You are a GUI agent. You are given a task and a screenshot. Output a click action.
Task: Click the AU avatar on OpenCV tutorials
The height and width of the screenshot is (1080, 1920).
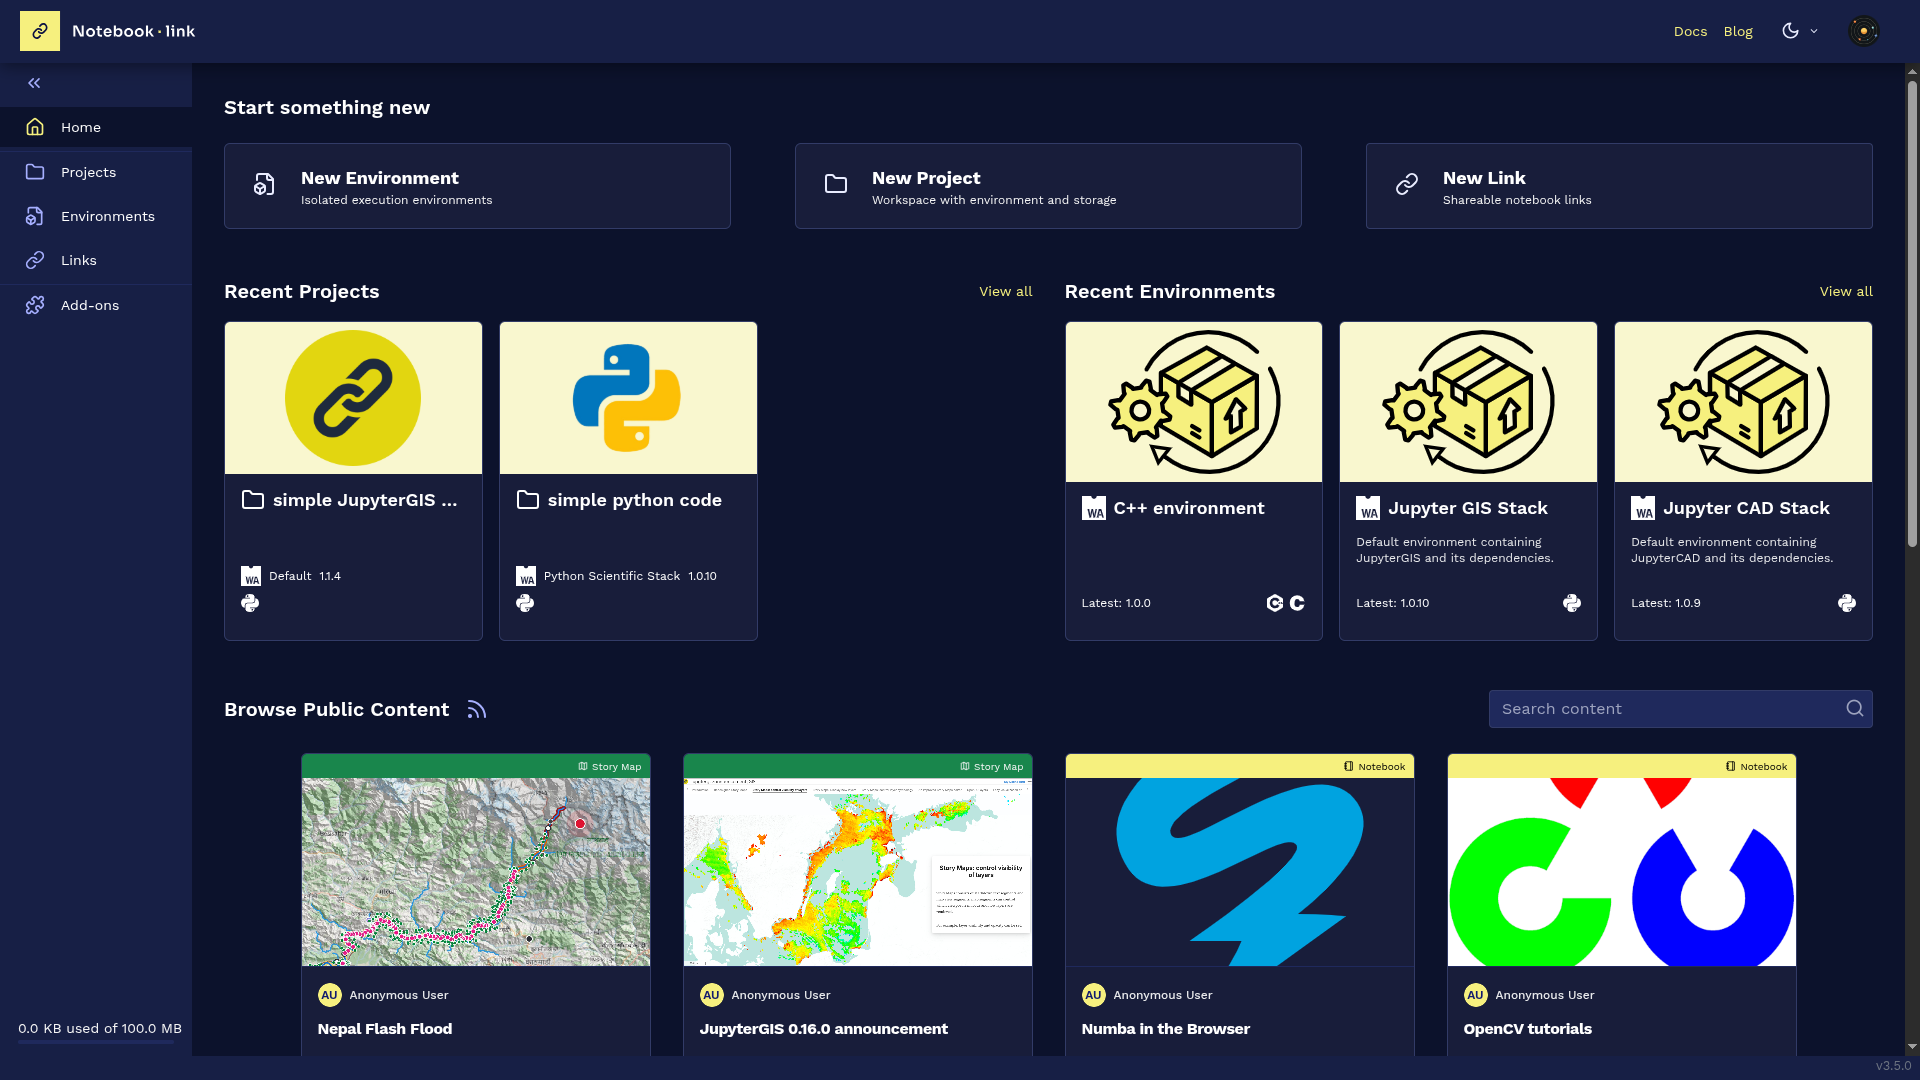point(1476,995)
